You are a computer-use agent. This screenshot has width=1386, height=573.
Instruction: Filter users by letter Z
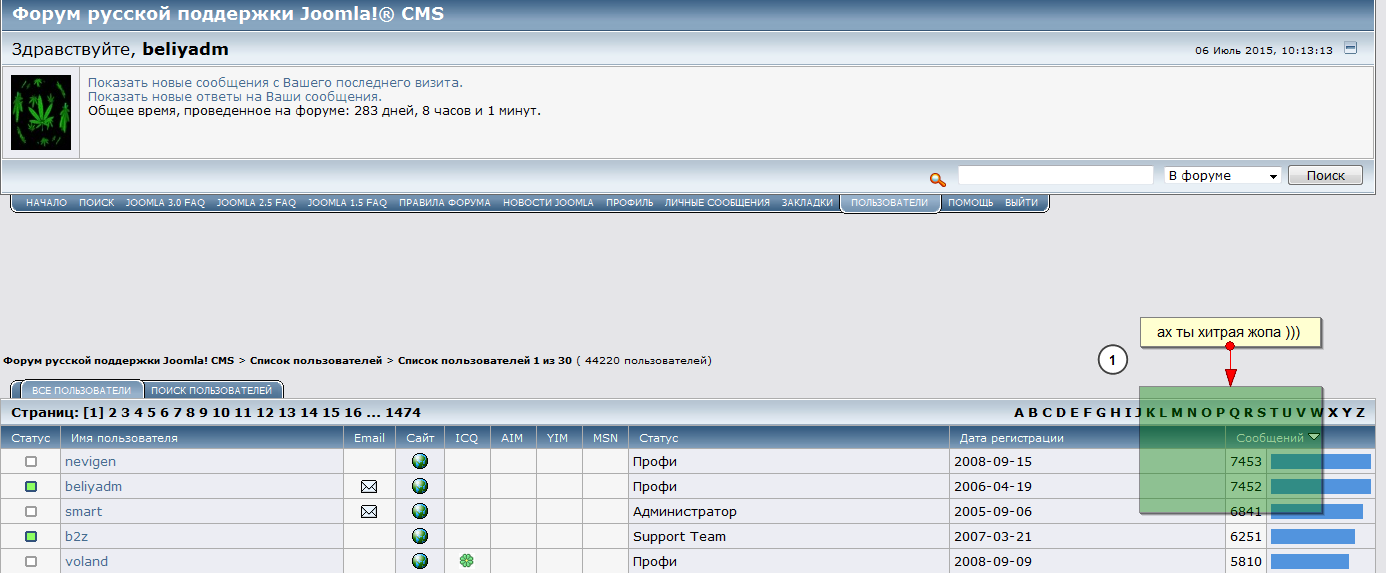point(1360,413)
